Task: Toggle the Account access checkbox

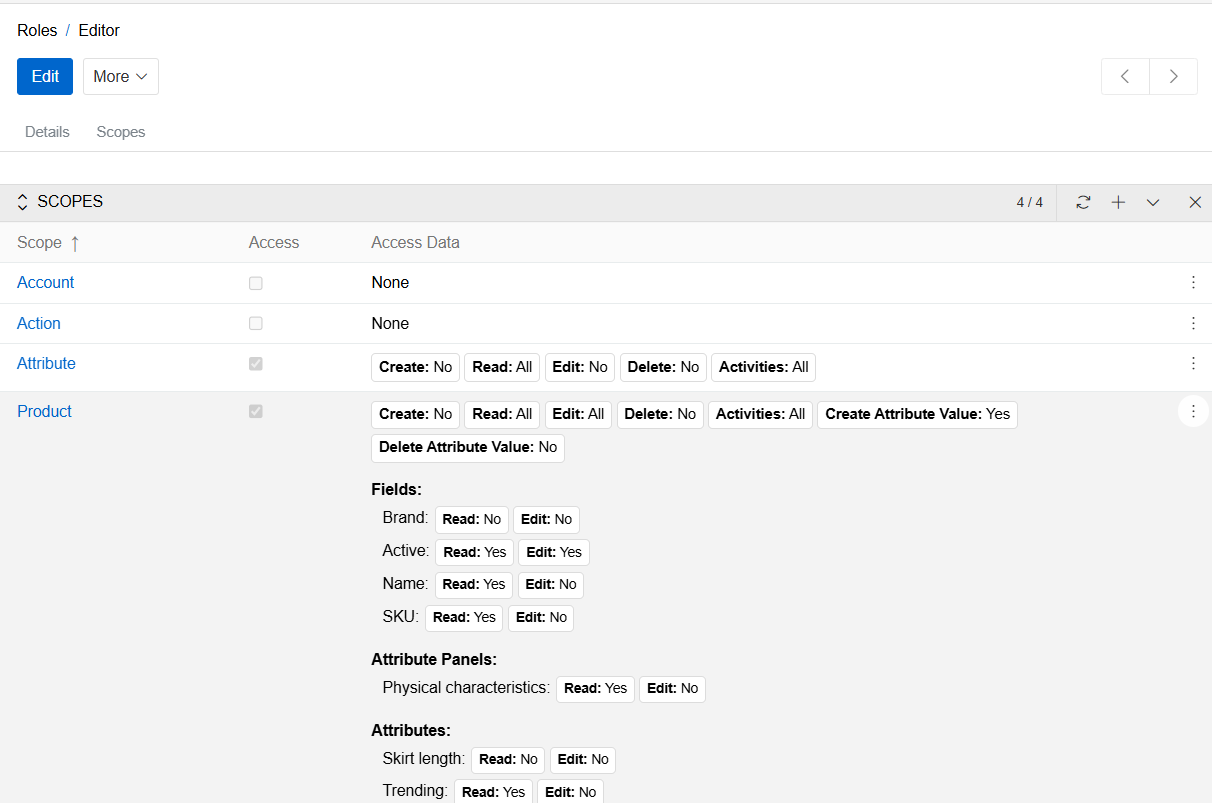Action: (256, 283)
